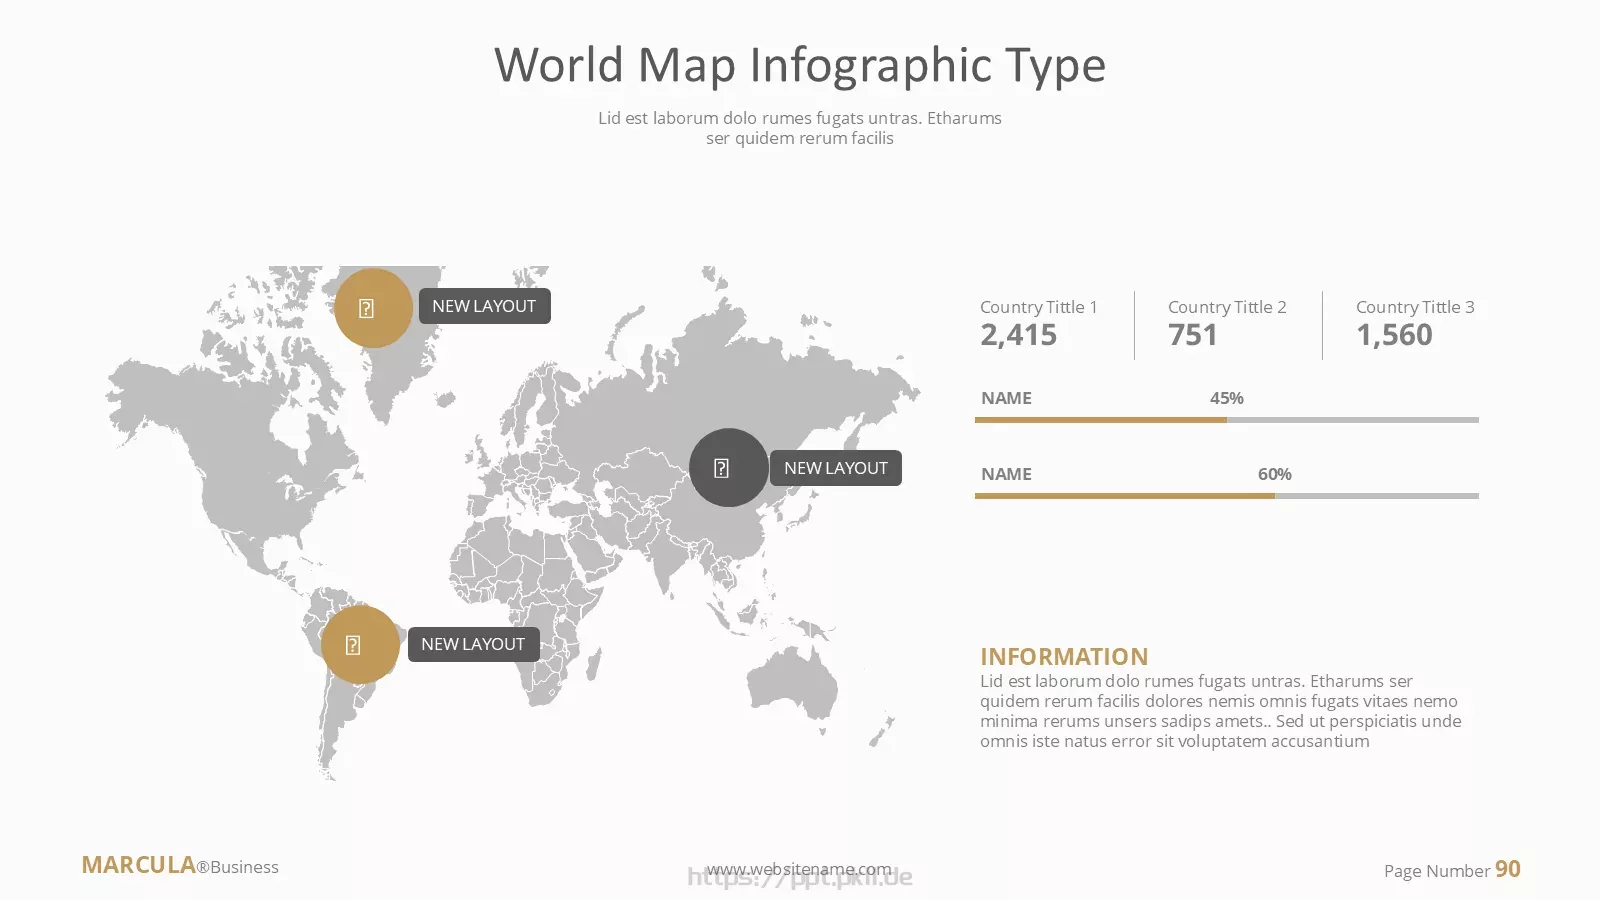Click the INFORMATION heading
The image size is (1600, 900).
(1064, 657)
